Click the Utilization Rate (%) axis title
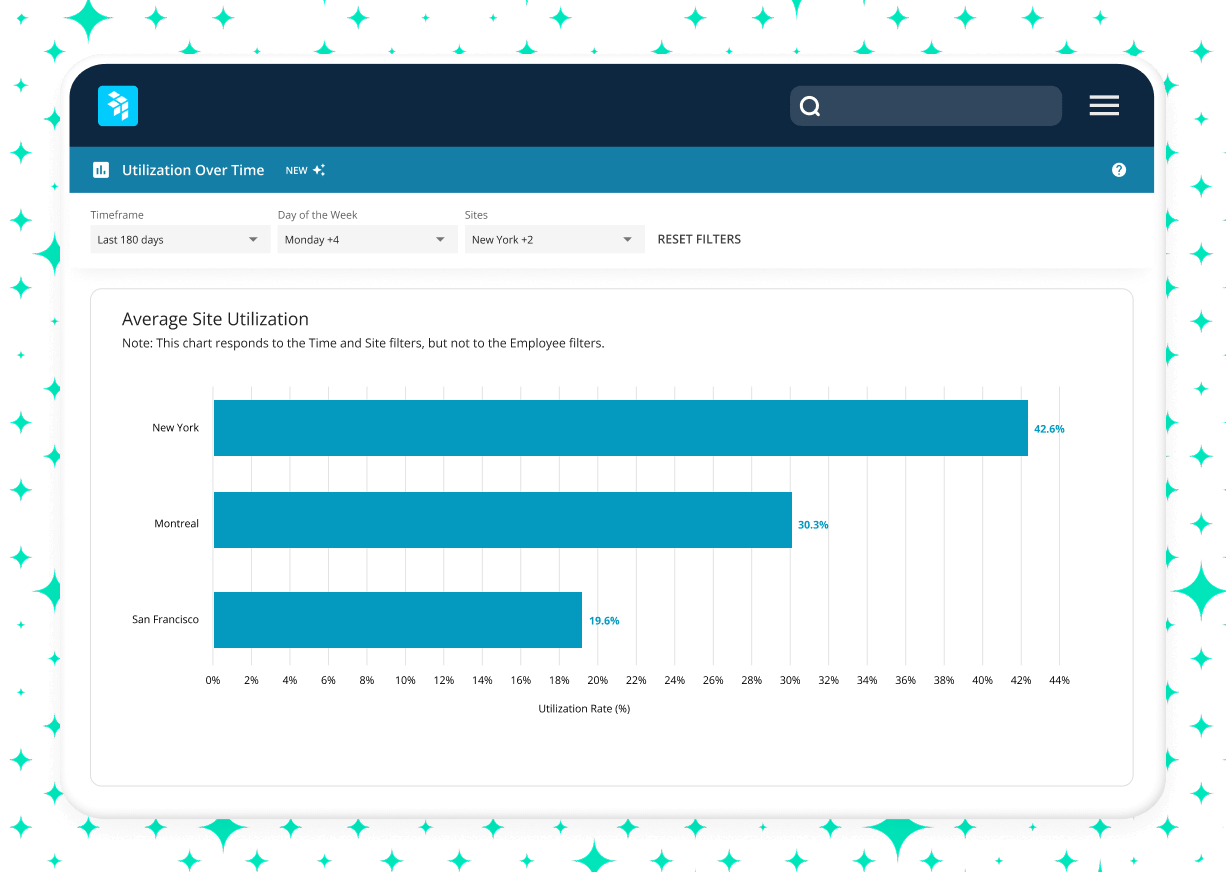This screenshot has height=872, width=1226. tap(584, 709)
